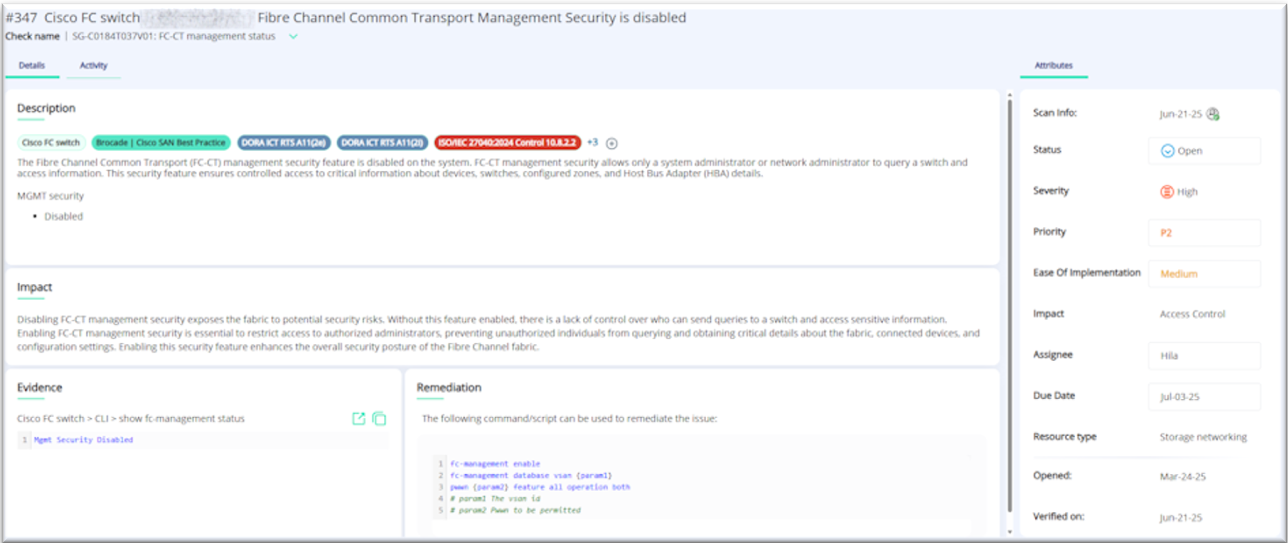Click the scan info status icon

pyautogui.click(x=1213, y=114)
